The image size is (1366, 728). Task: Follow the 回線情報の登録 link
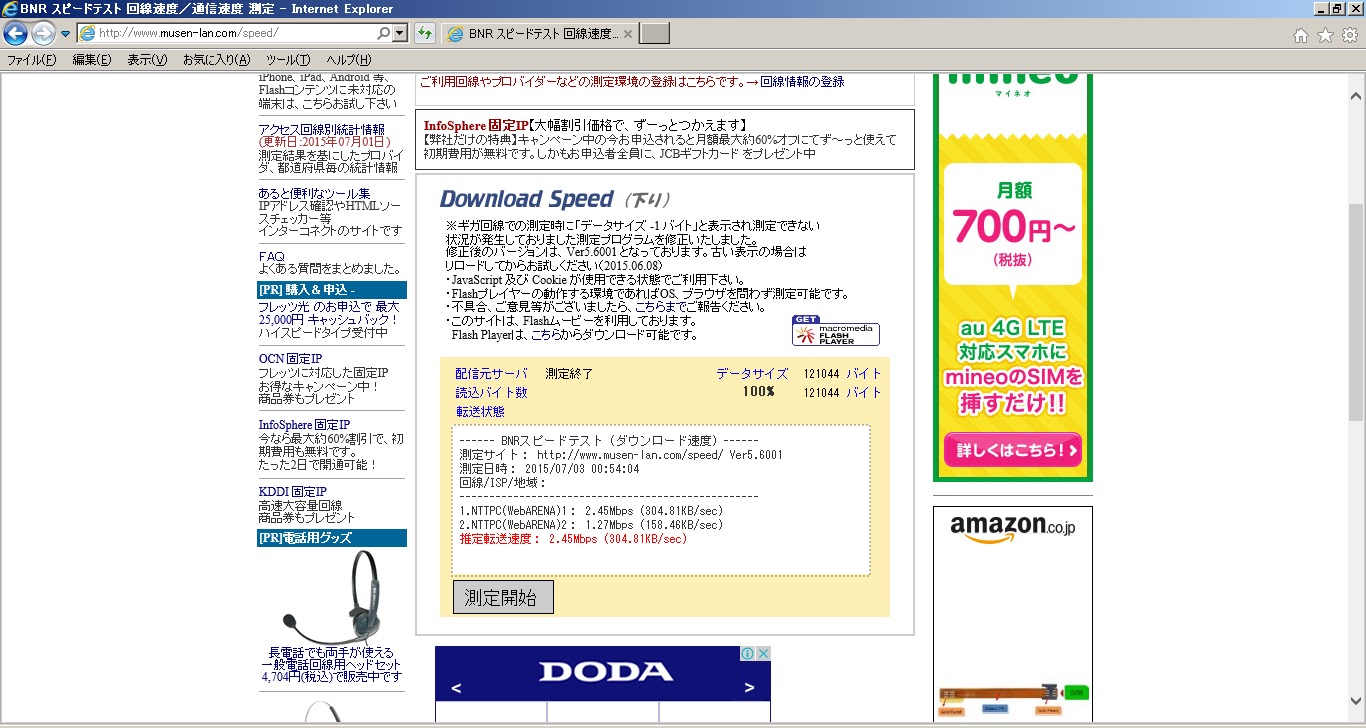802,82
